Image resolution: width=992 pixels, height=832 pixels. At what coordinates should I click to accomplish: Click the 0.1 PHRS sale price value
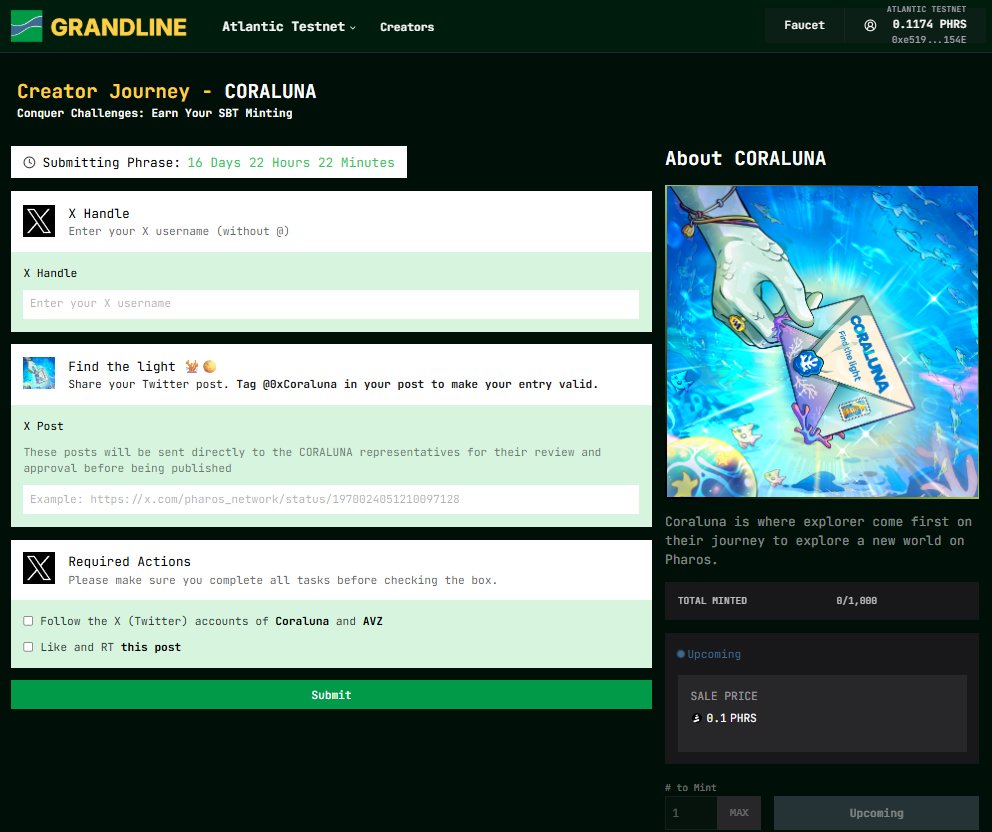[x=731, y=718]
